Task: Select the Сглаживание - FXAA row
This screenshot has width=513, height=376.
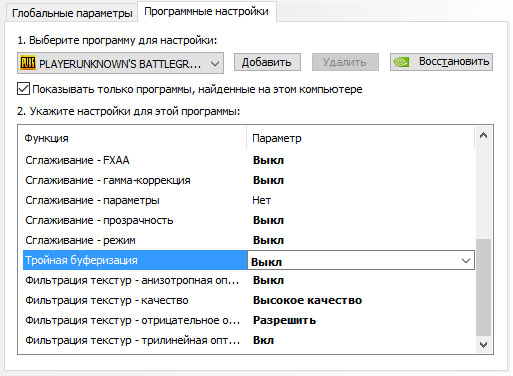Action: pos(249,160)
